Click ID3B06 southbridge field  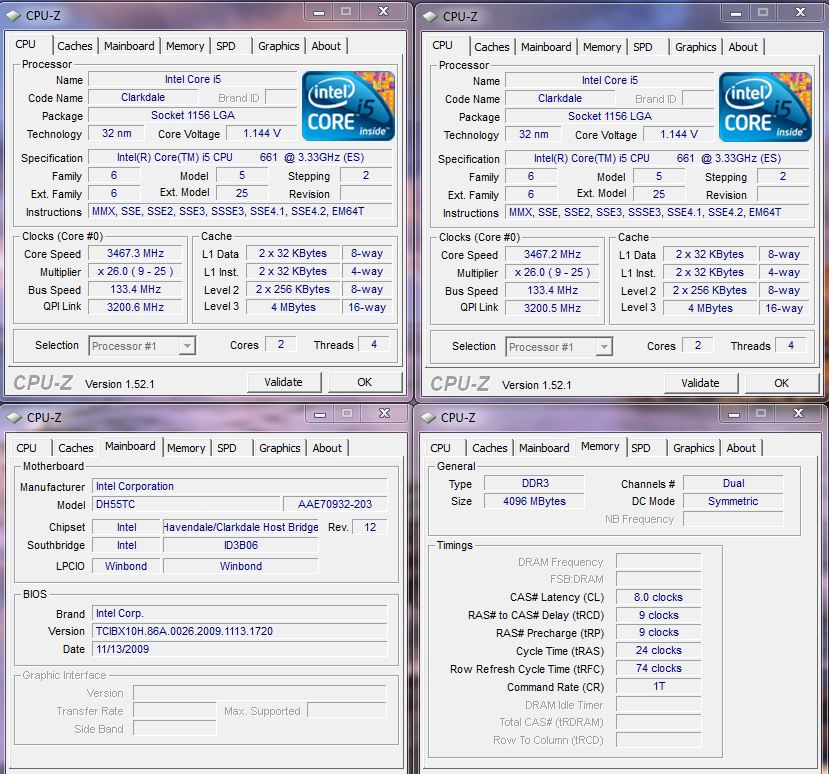pyautogui.click(x=241, y=545)
